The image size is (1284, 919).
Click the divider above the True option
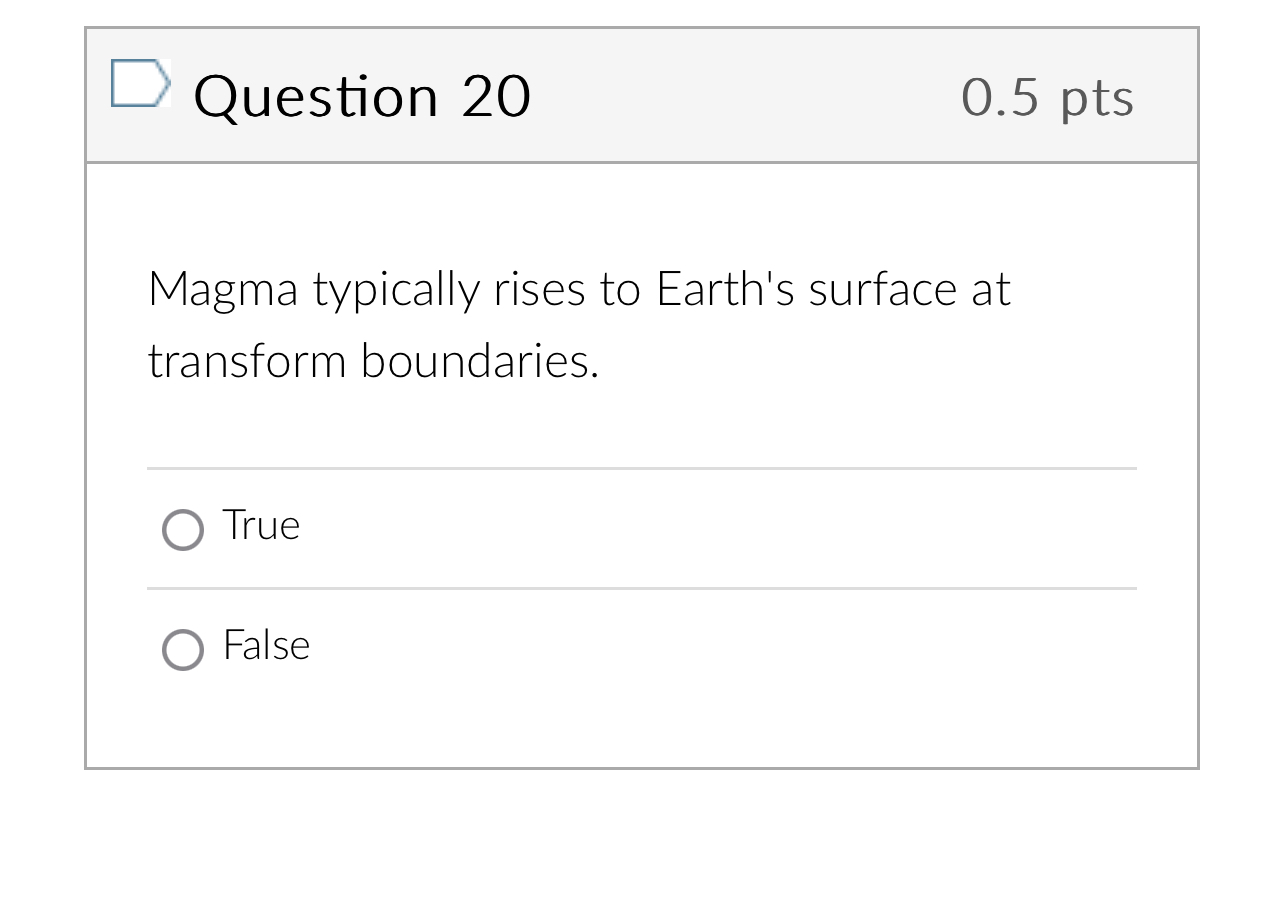[642, 467]
